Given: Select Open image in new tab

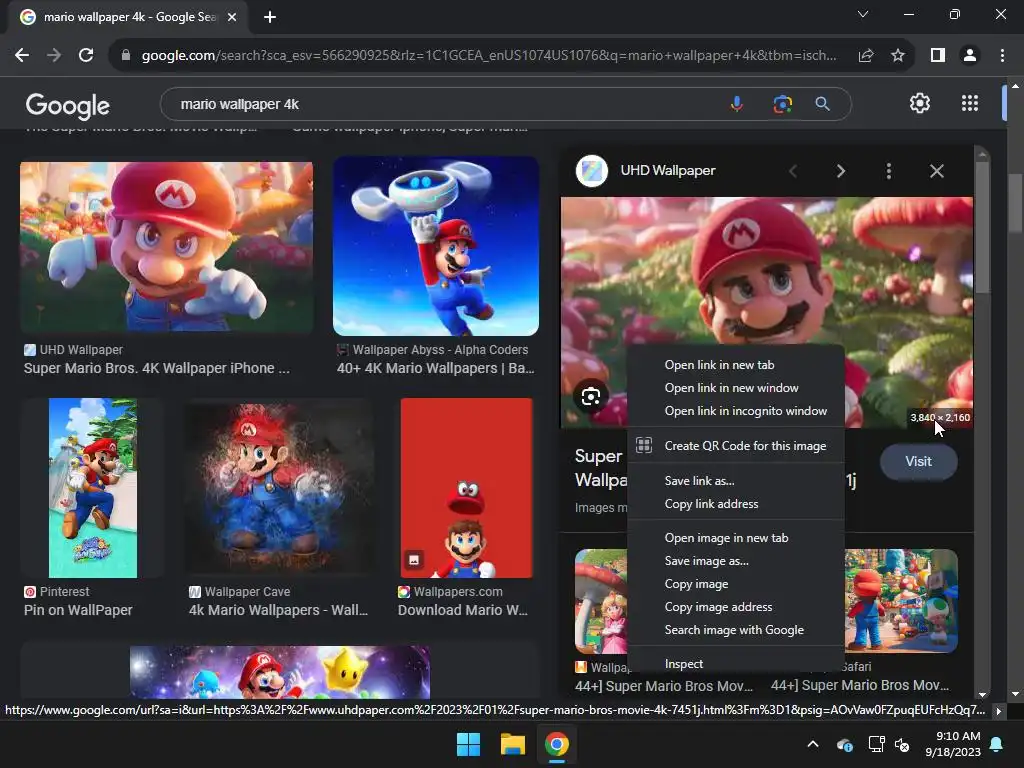Looking at the screenshot, I should tap(726, 537).
